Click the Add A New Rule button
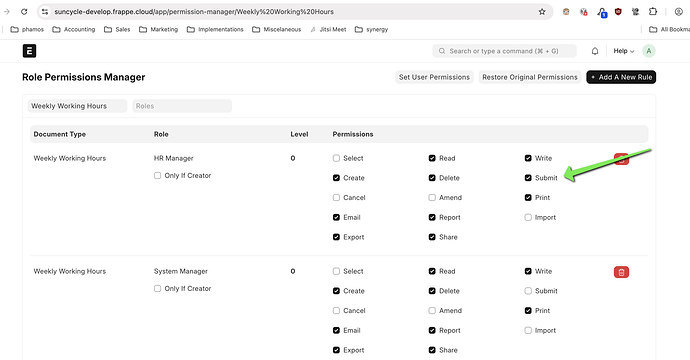Screen dimensions: 690x360 (621, 77)
